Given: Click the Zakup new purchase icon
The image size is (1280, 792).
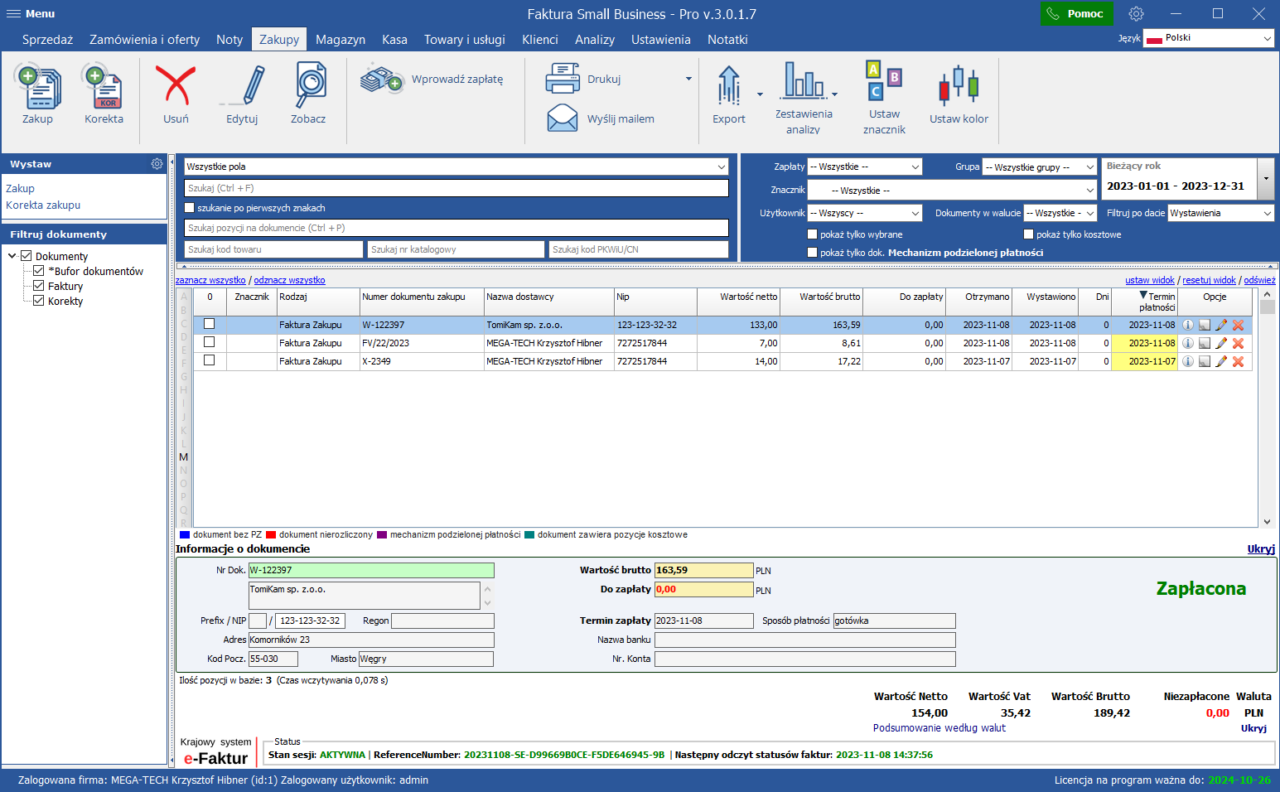Looking at the screenshot, I should point(38,88).
